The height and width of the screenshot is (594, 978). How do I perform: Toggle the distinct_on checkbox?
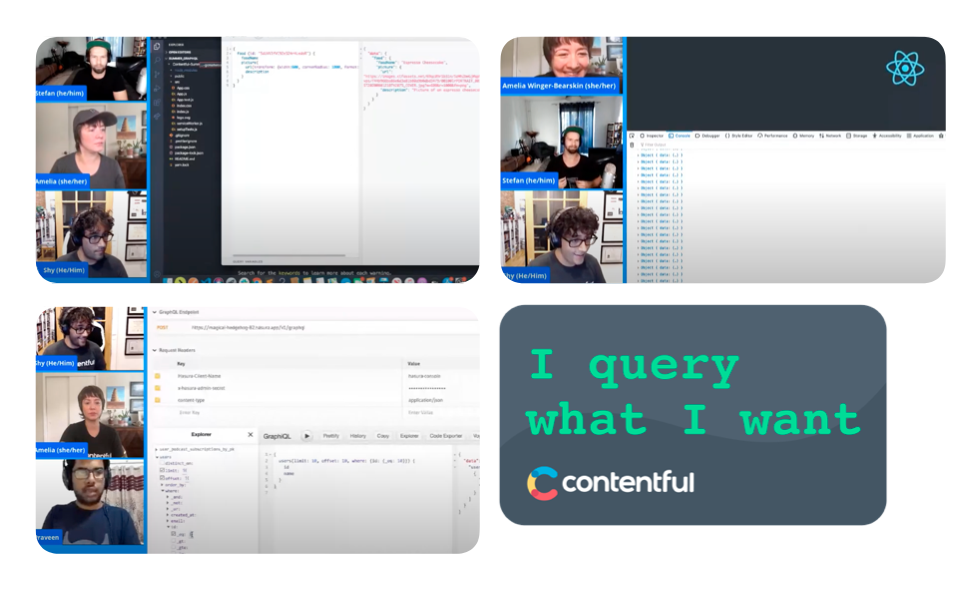(x=162, y=463)
